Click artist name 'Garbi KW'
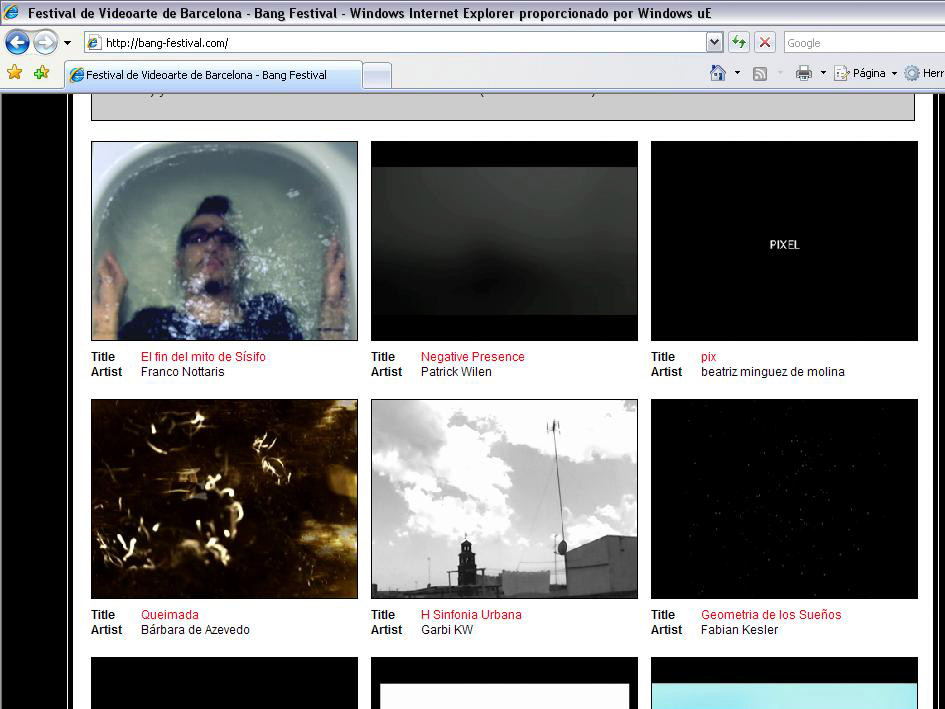This screenshot has width=945, height=709. pos(447,630)
